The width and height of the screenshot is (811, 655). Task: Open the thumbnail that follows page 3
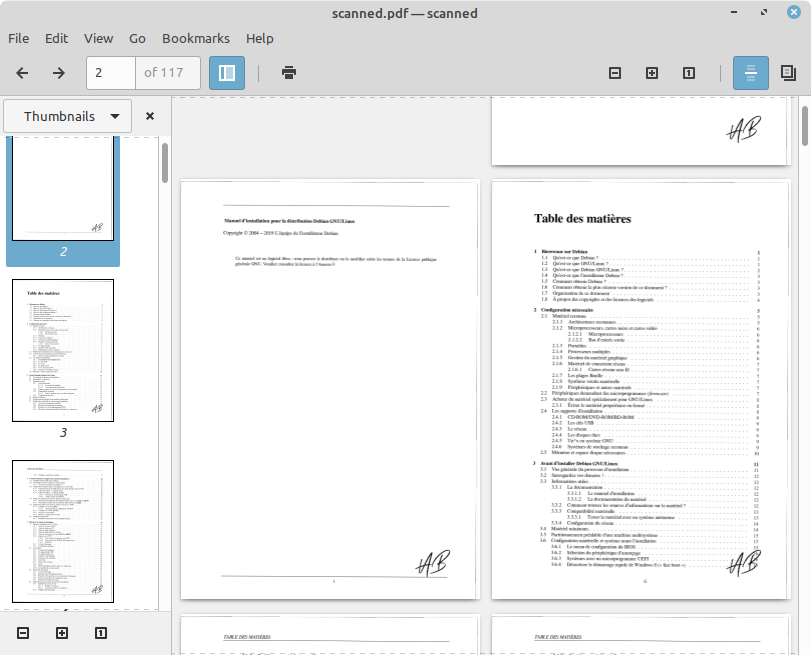(x=63, y=531)
